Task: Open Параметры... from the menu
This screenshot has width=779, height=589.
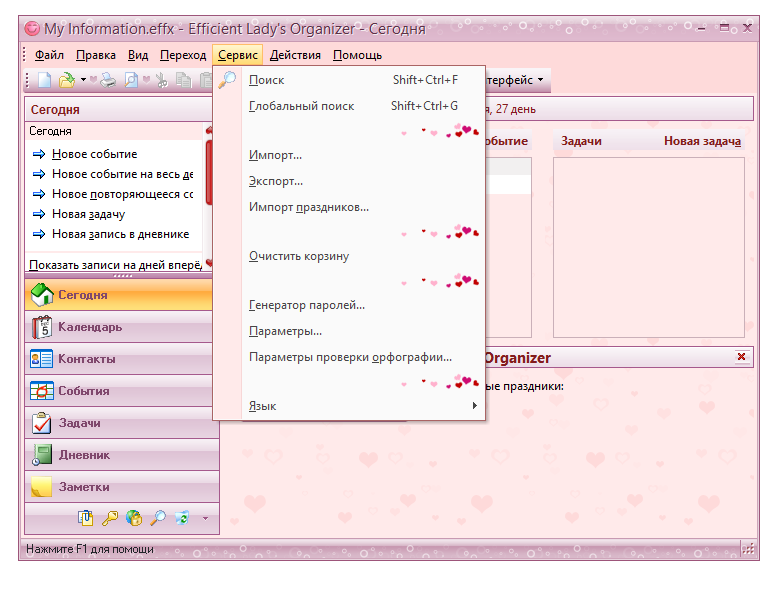Action: pyautogui.click(x=349, y=331)
